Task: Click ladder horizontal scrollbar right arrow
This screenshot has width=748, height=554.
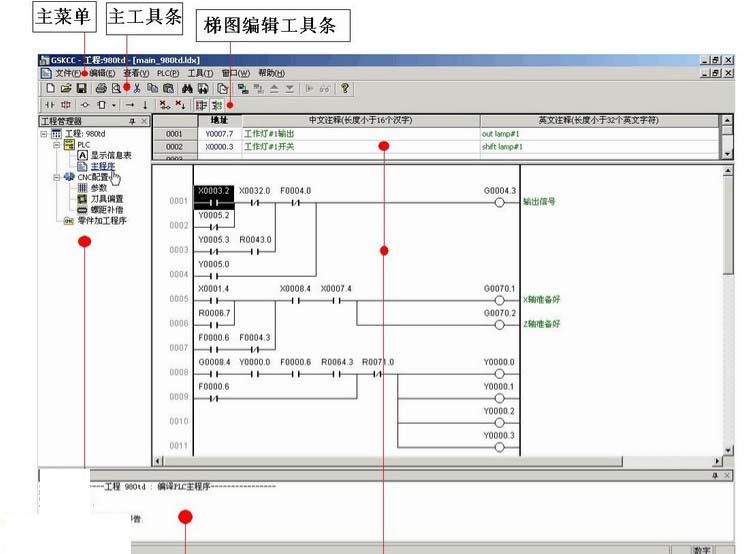Action: point(717,461)
